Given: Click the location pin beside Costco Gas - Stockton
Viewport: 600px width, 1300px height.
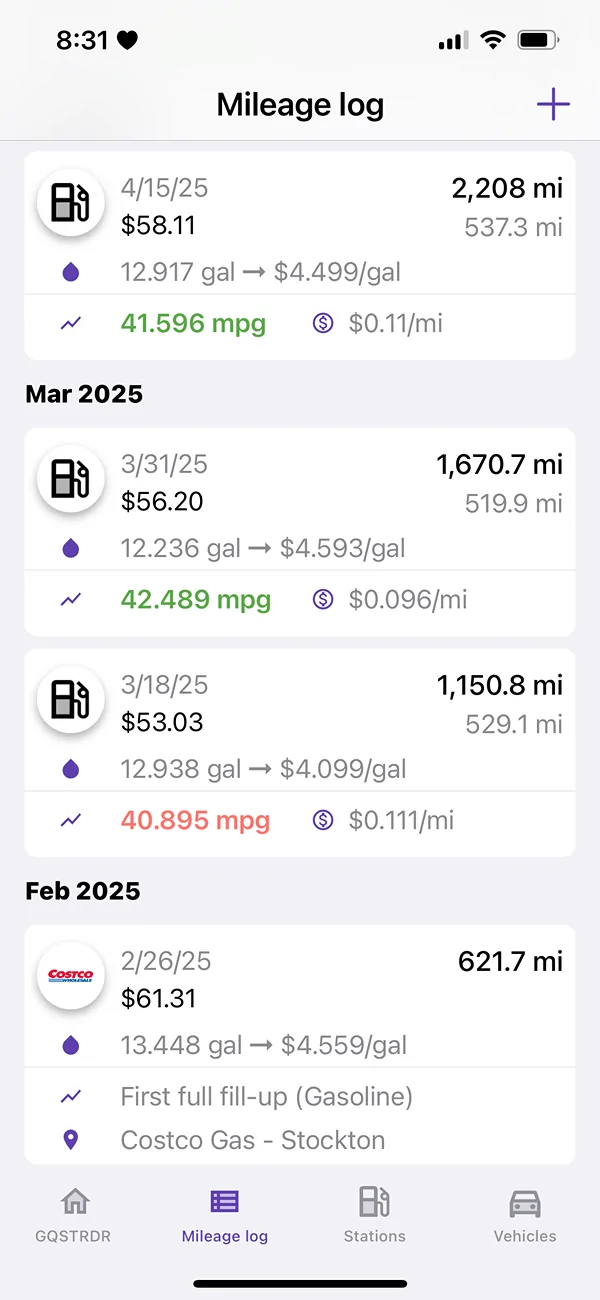Looking at the screenshot, I should 71,1139.
